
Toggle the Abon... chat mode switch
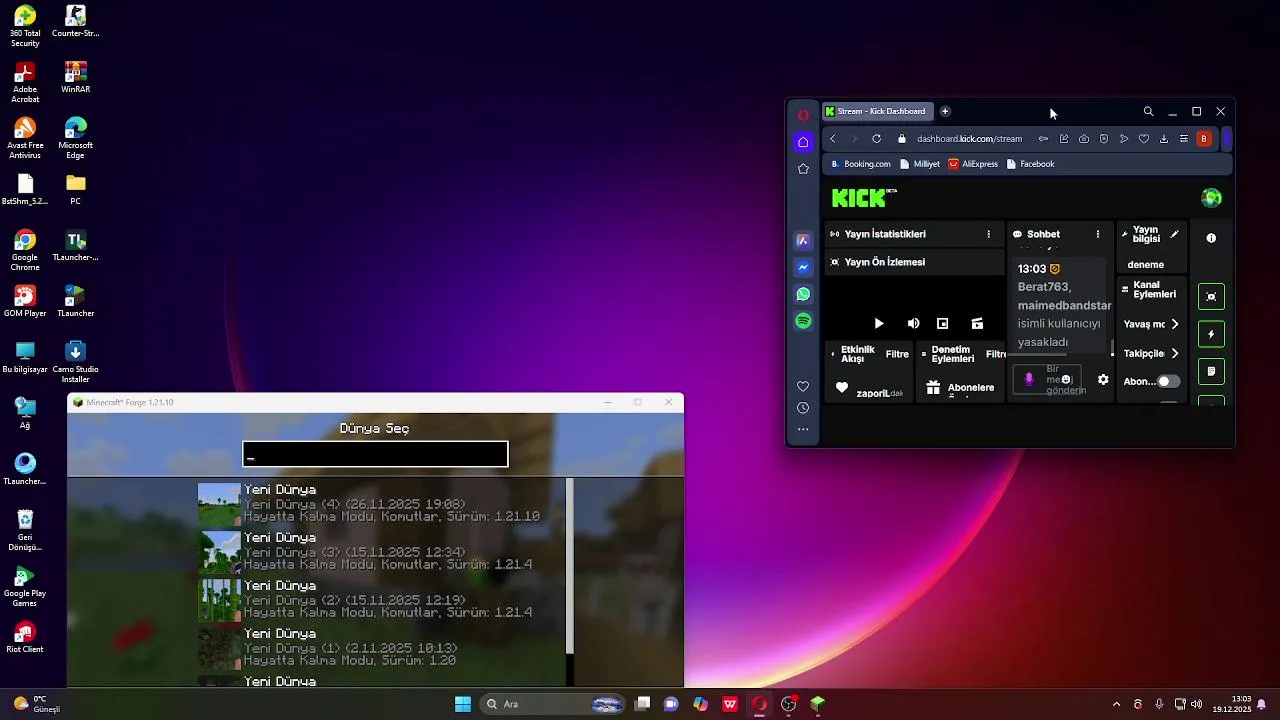1168,381
